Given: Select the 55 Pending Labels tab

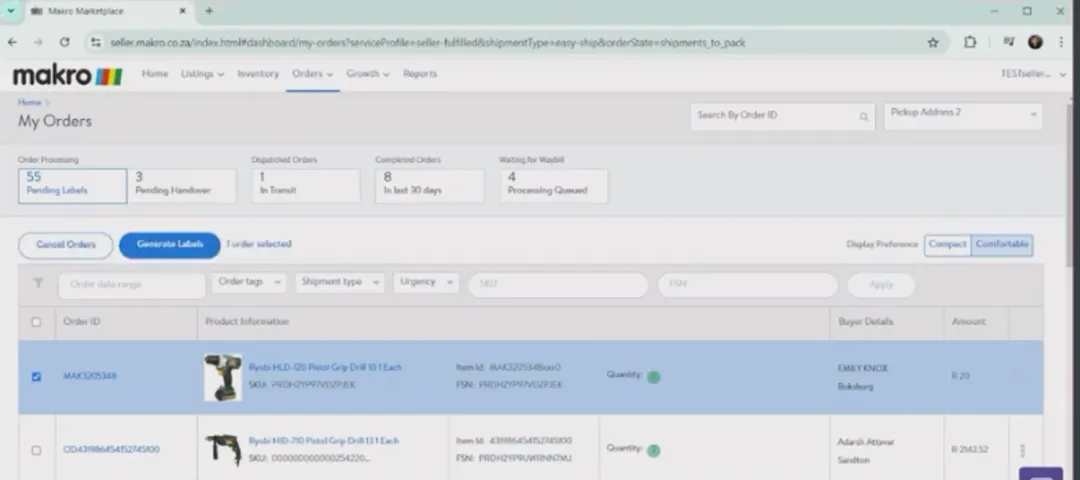Looking at the screenshot, I should point(72,186).
